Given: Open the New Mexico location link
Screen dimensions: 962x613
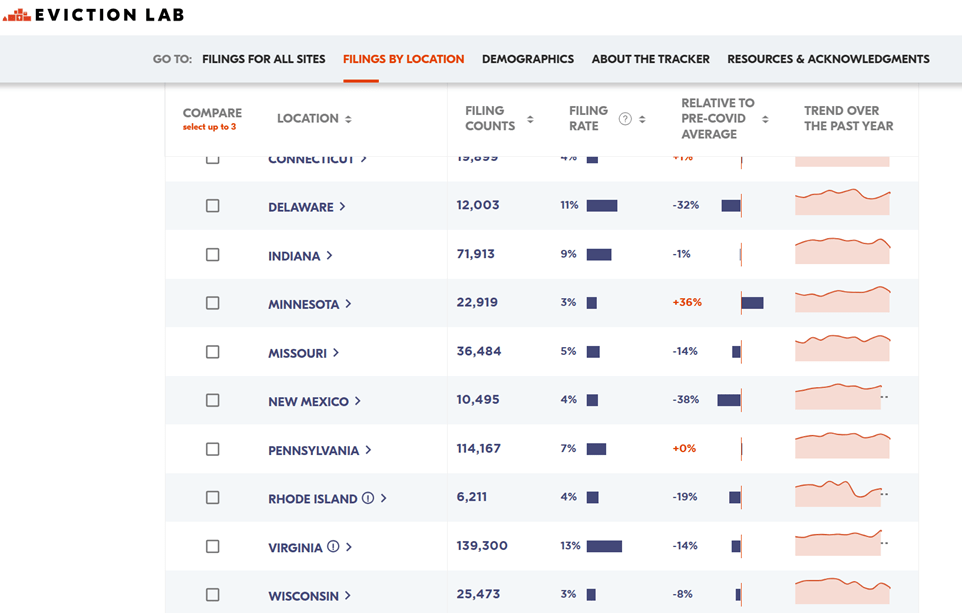Looking at the screenshot, I should pos(308,402).
